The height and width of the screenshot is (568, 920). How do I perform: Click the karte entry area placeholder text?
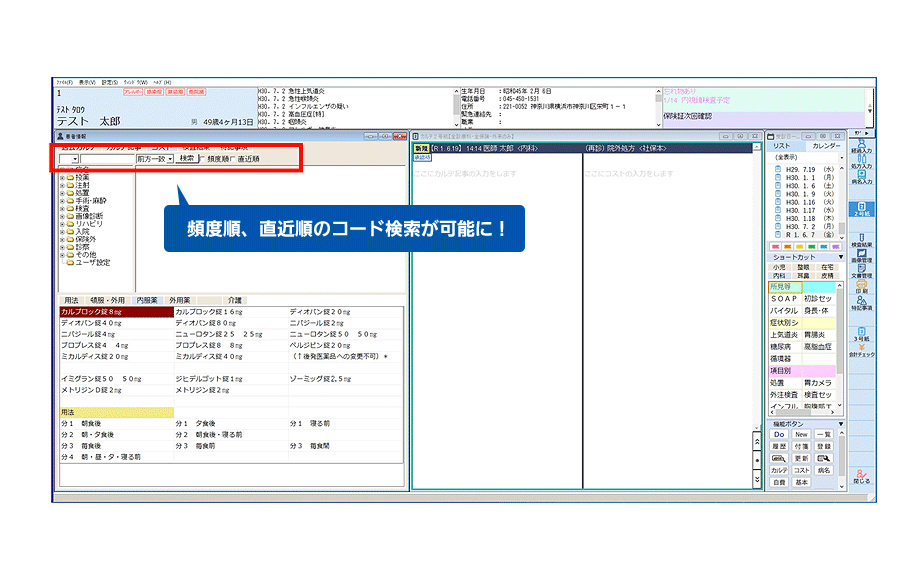(465, 174)
